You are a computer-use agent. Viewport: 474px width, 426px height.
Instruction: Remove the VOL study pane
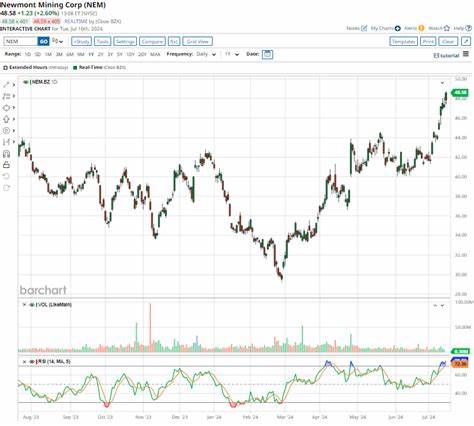coord(24,305)
